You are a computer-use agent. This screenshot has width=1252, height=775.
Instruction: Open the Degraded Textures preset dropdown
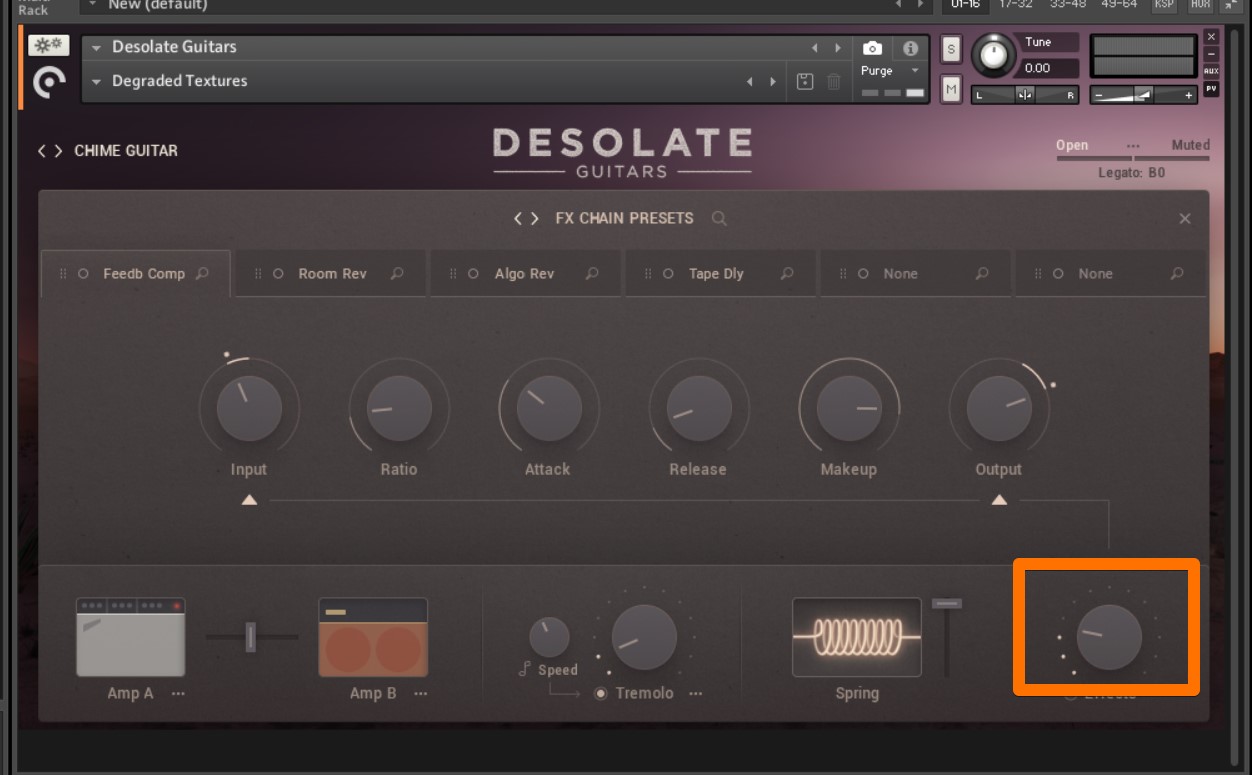point(97,82)
